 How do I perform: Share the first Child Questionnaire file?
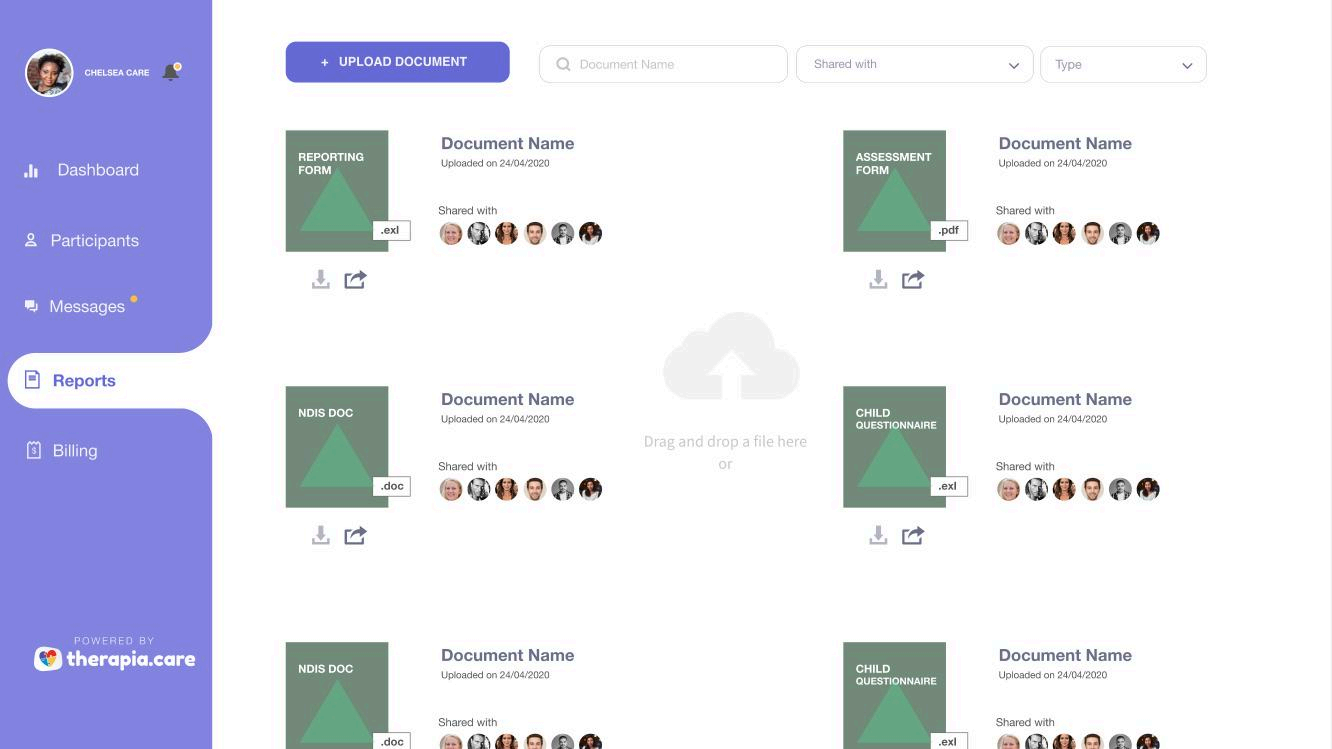(x=913, y=536)
